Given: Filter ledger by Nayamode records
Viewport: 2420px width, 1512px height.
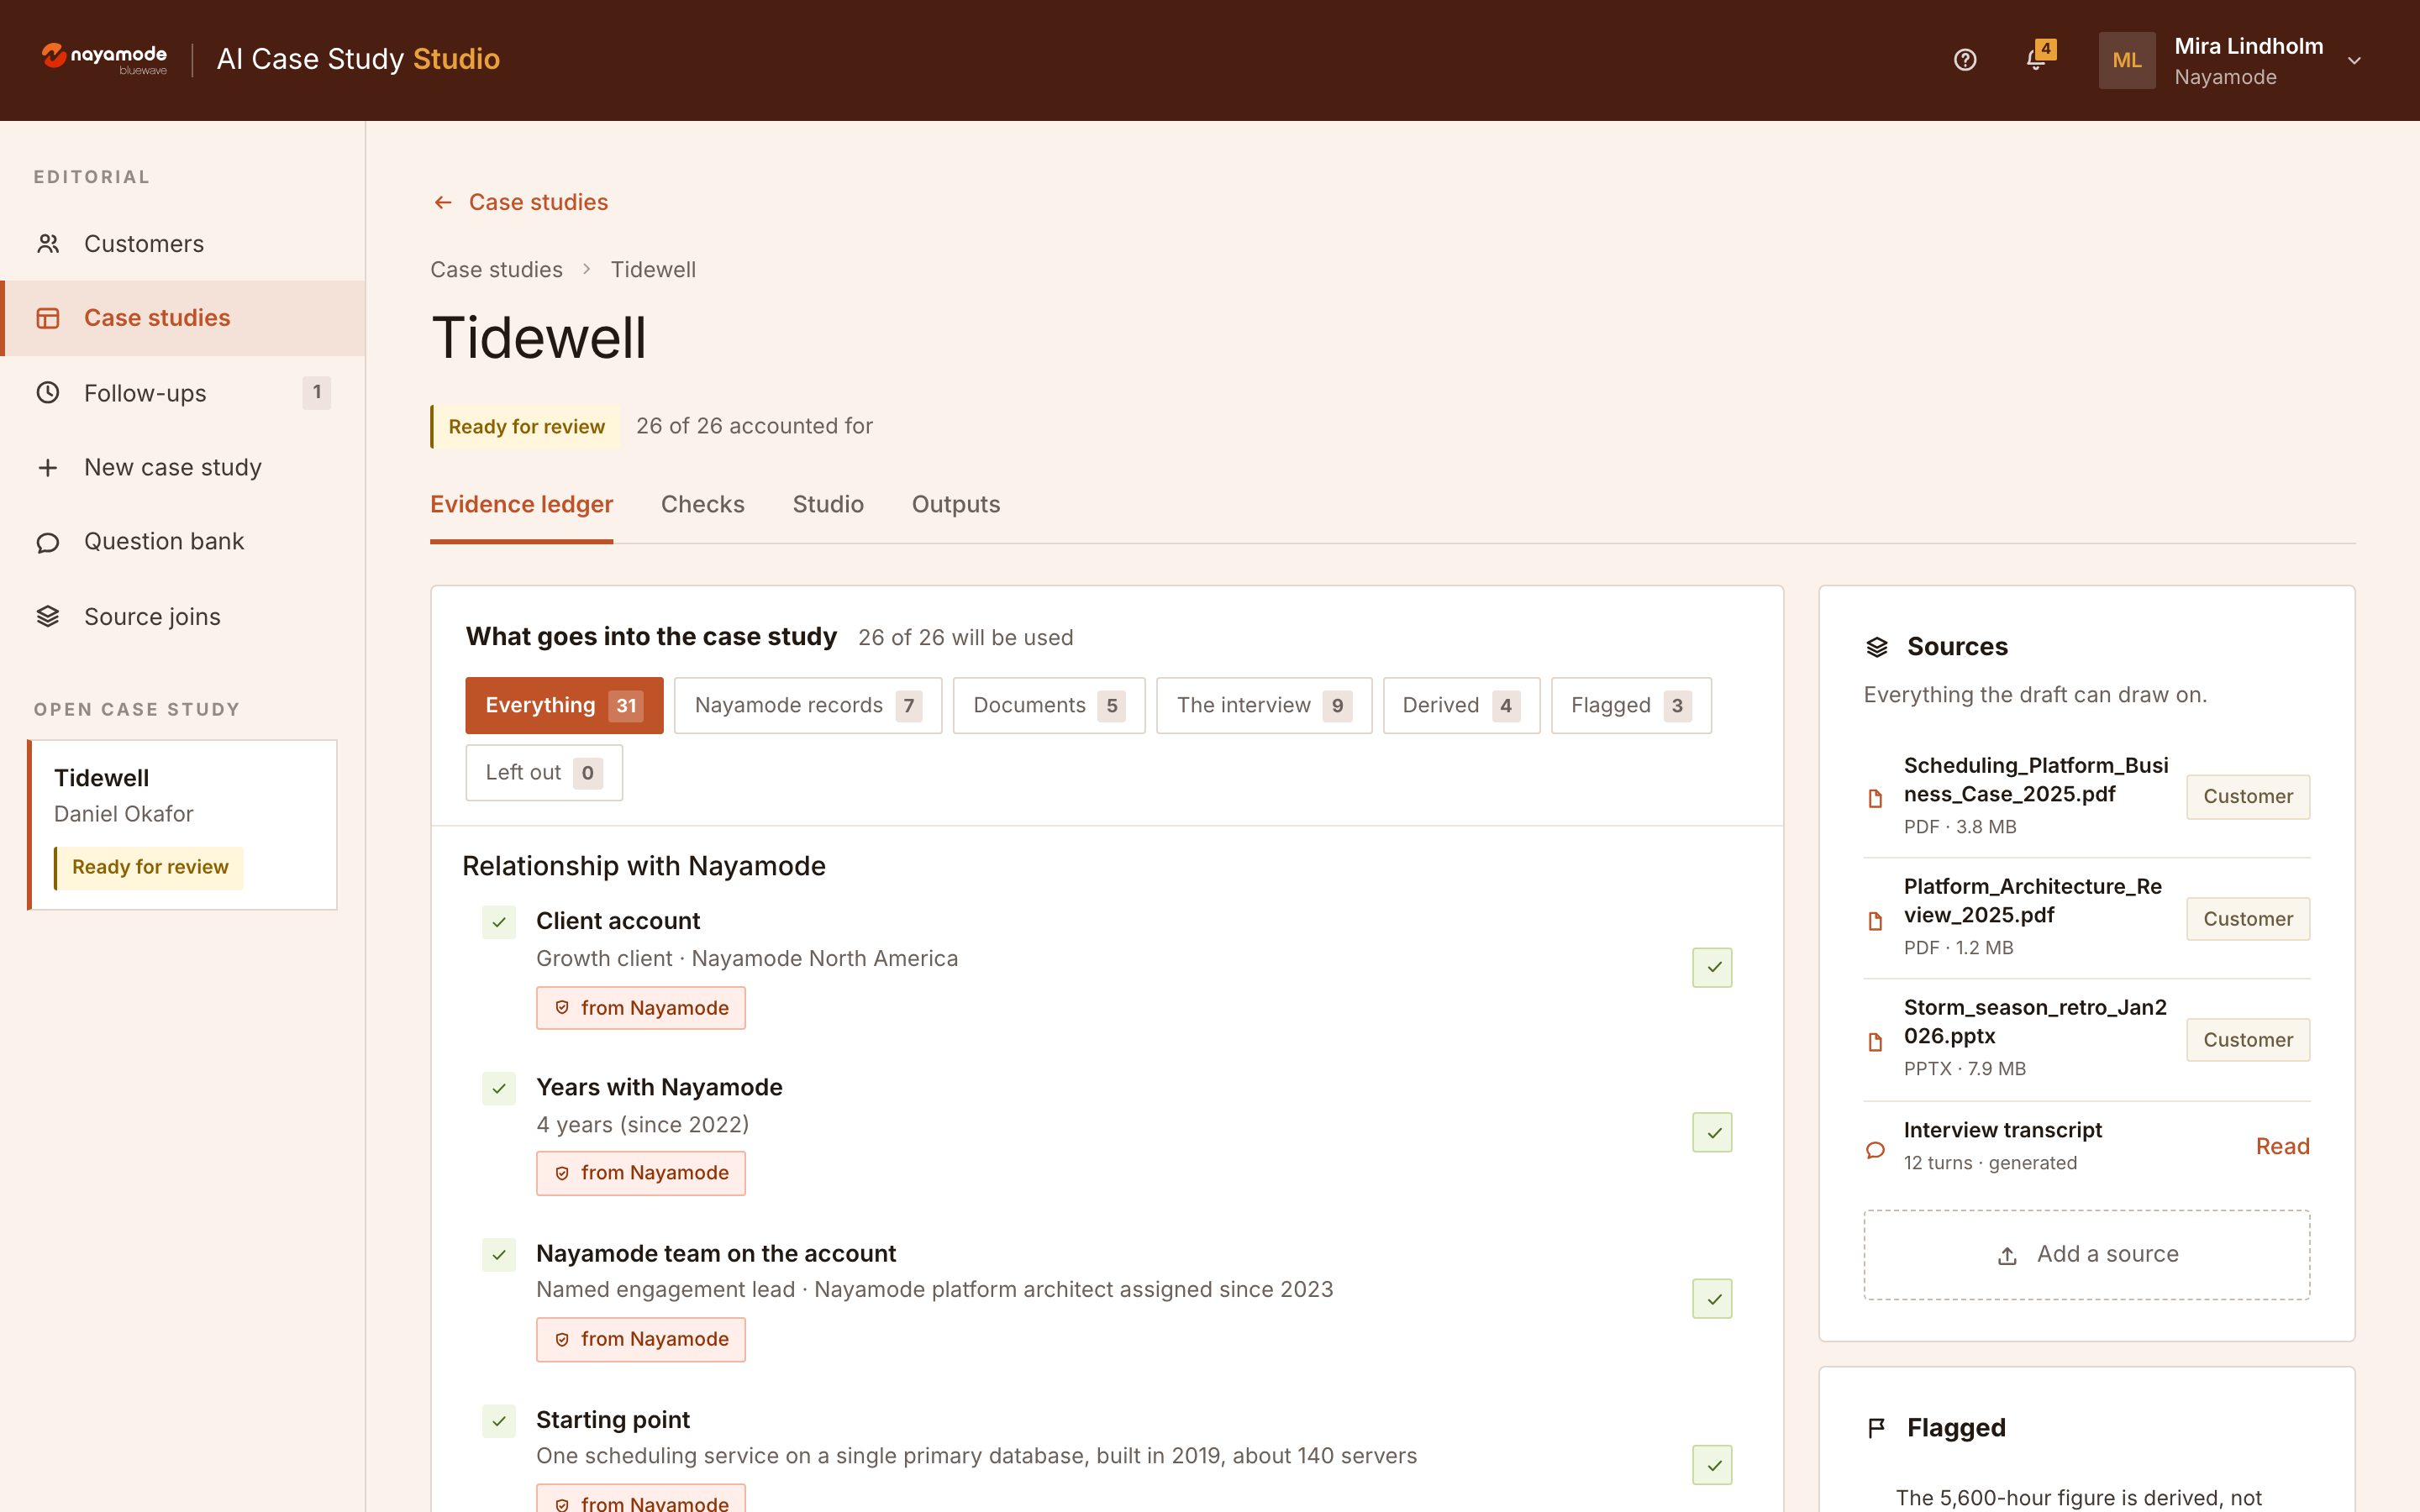Looking at the screenshot, I should click(808, 705).
